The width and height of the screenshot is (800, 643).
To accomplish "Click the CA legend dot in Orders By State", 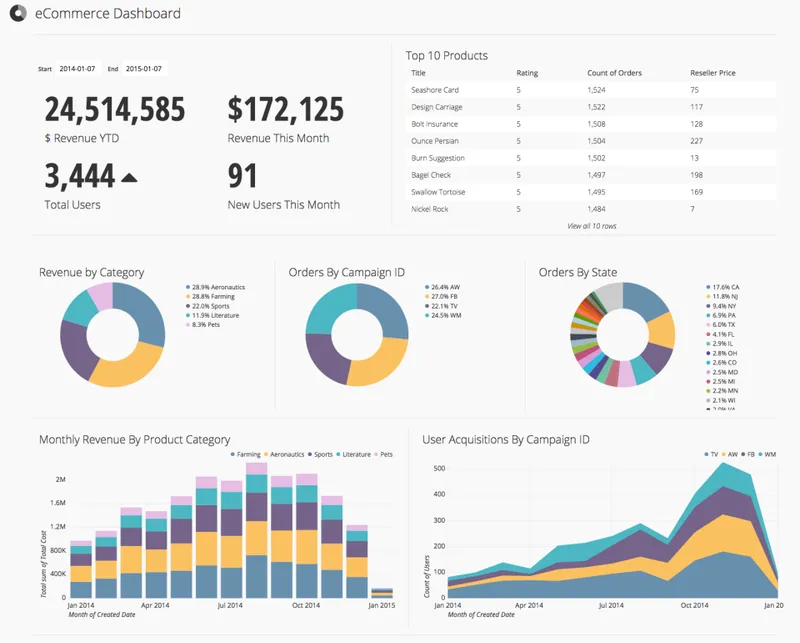I will click(708, 287).
